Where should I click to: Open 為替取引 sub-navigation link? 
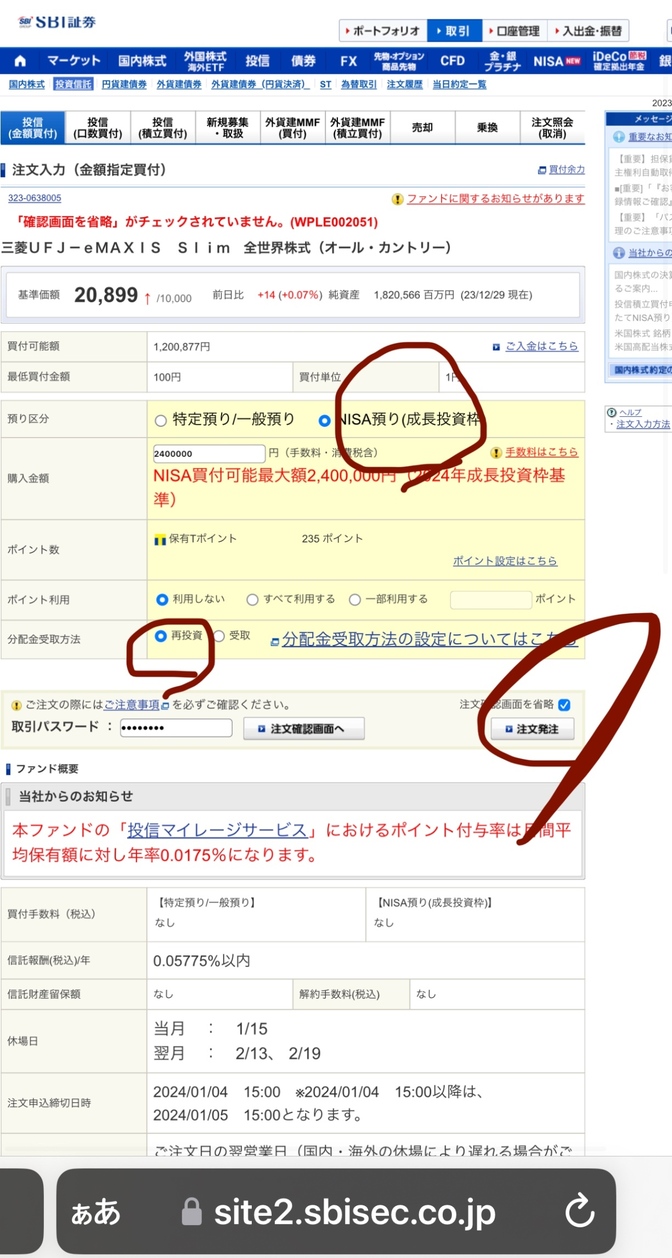pos(359,85)
